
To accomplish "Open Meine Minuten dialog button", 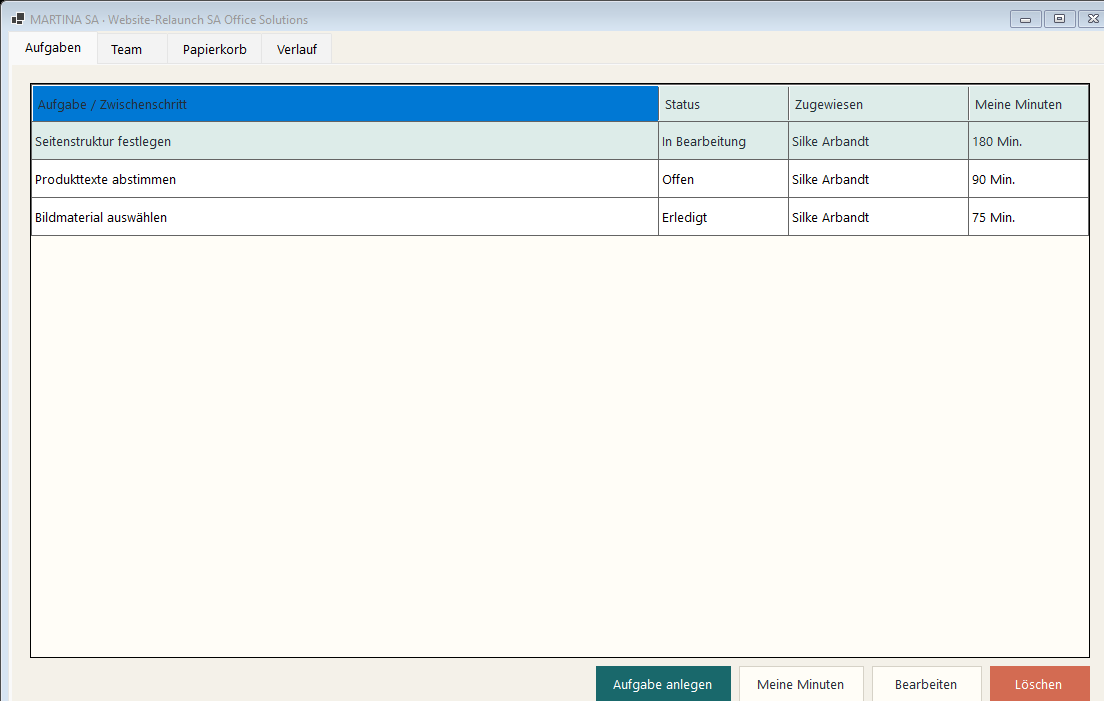I will pyautogui.click(x=801, y=684).
